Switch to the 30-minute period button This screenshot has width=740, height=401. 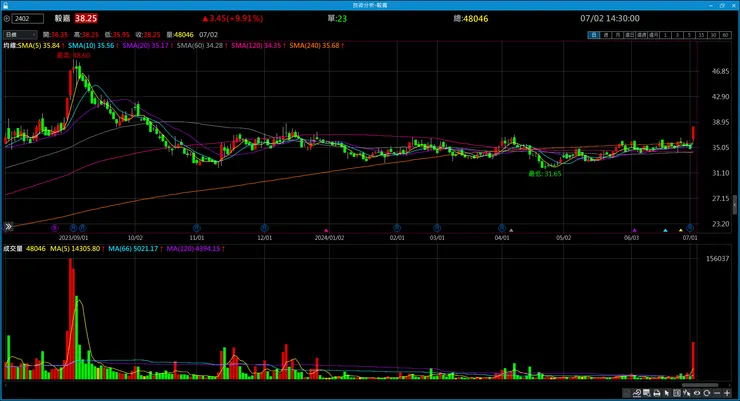click(x=713, y=35)
